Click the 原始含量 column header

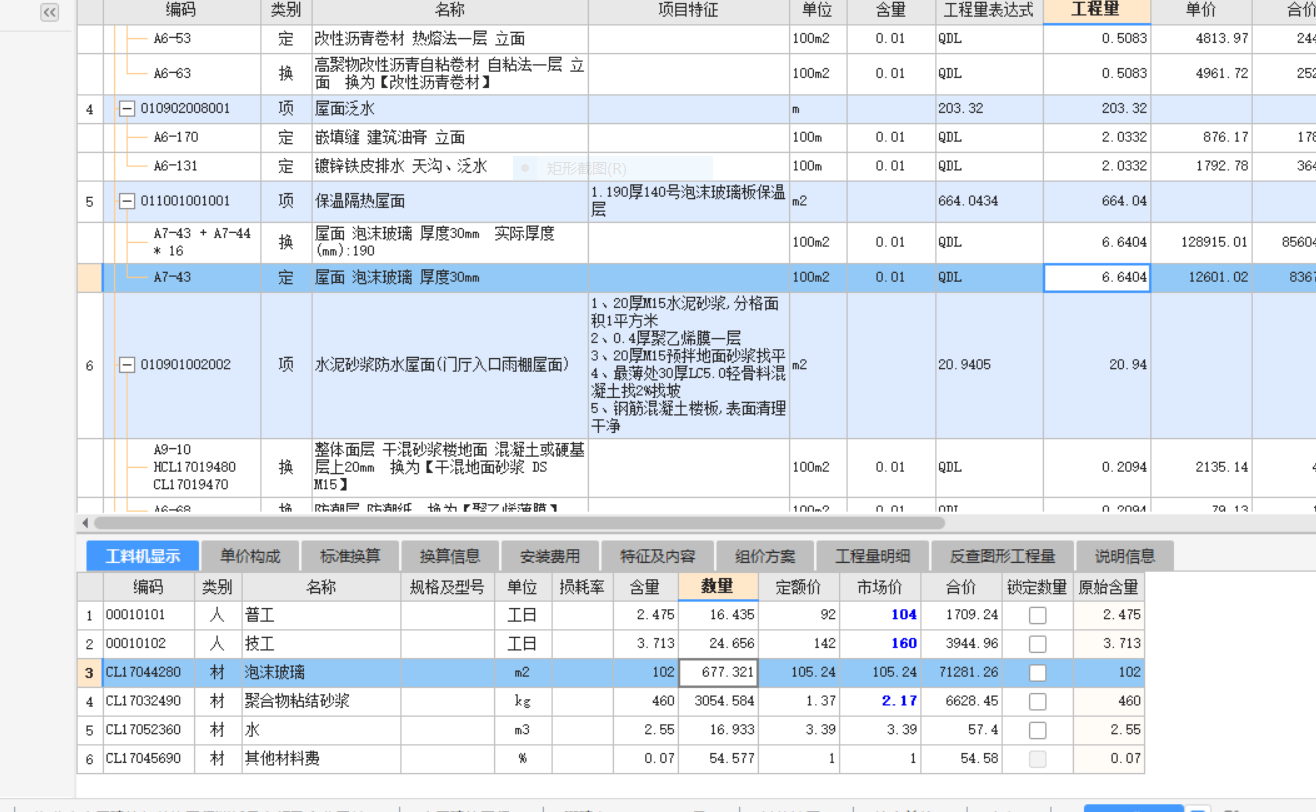[x=1108, y=587]
